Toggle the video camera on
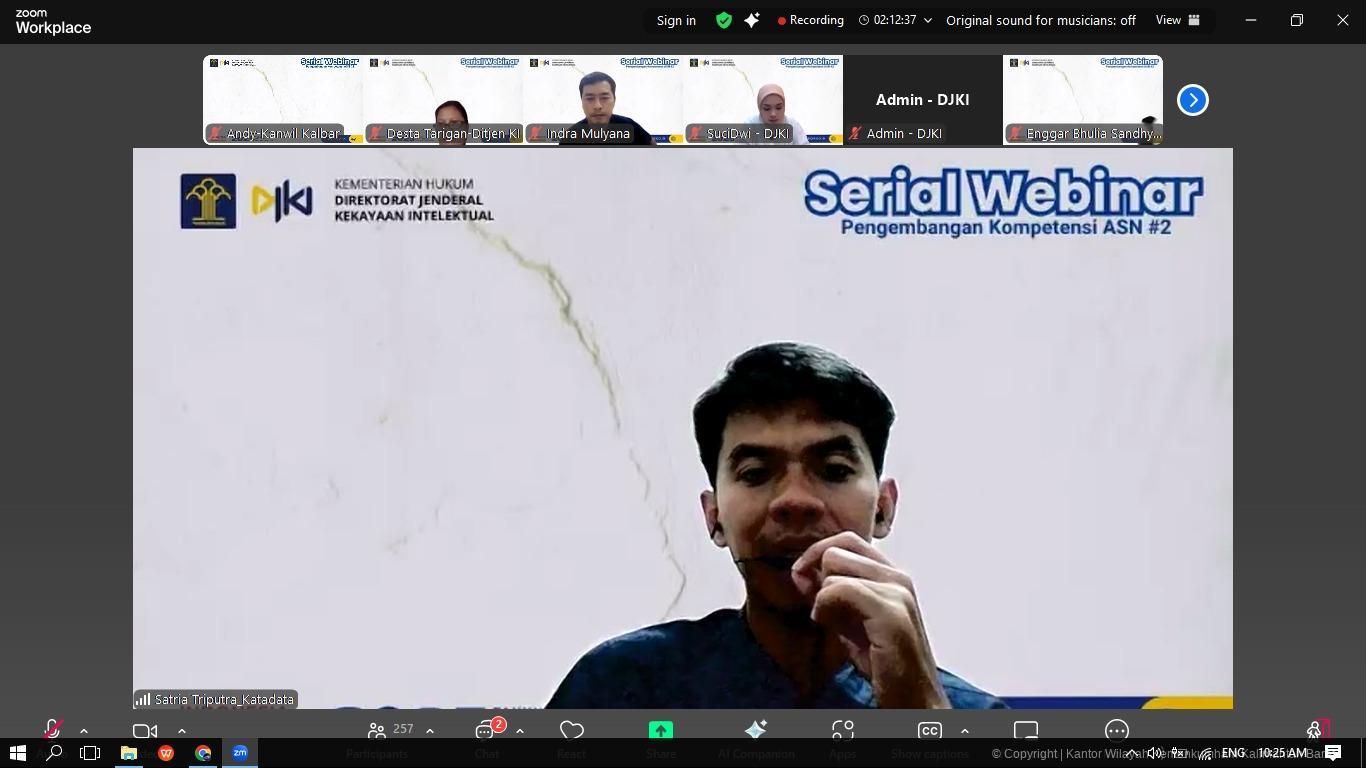Viewport: 1366px width, 768px height. (x=145, y=730)
